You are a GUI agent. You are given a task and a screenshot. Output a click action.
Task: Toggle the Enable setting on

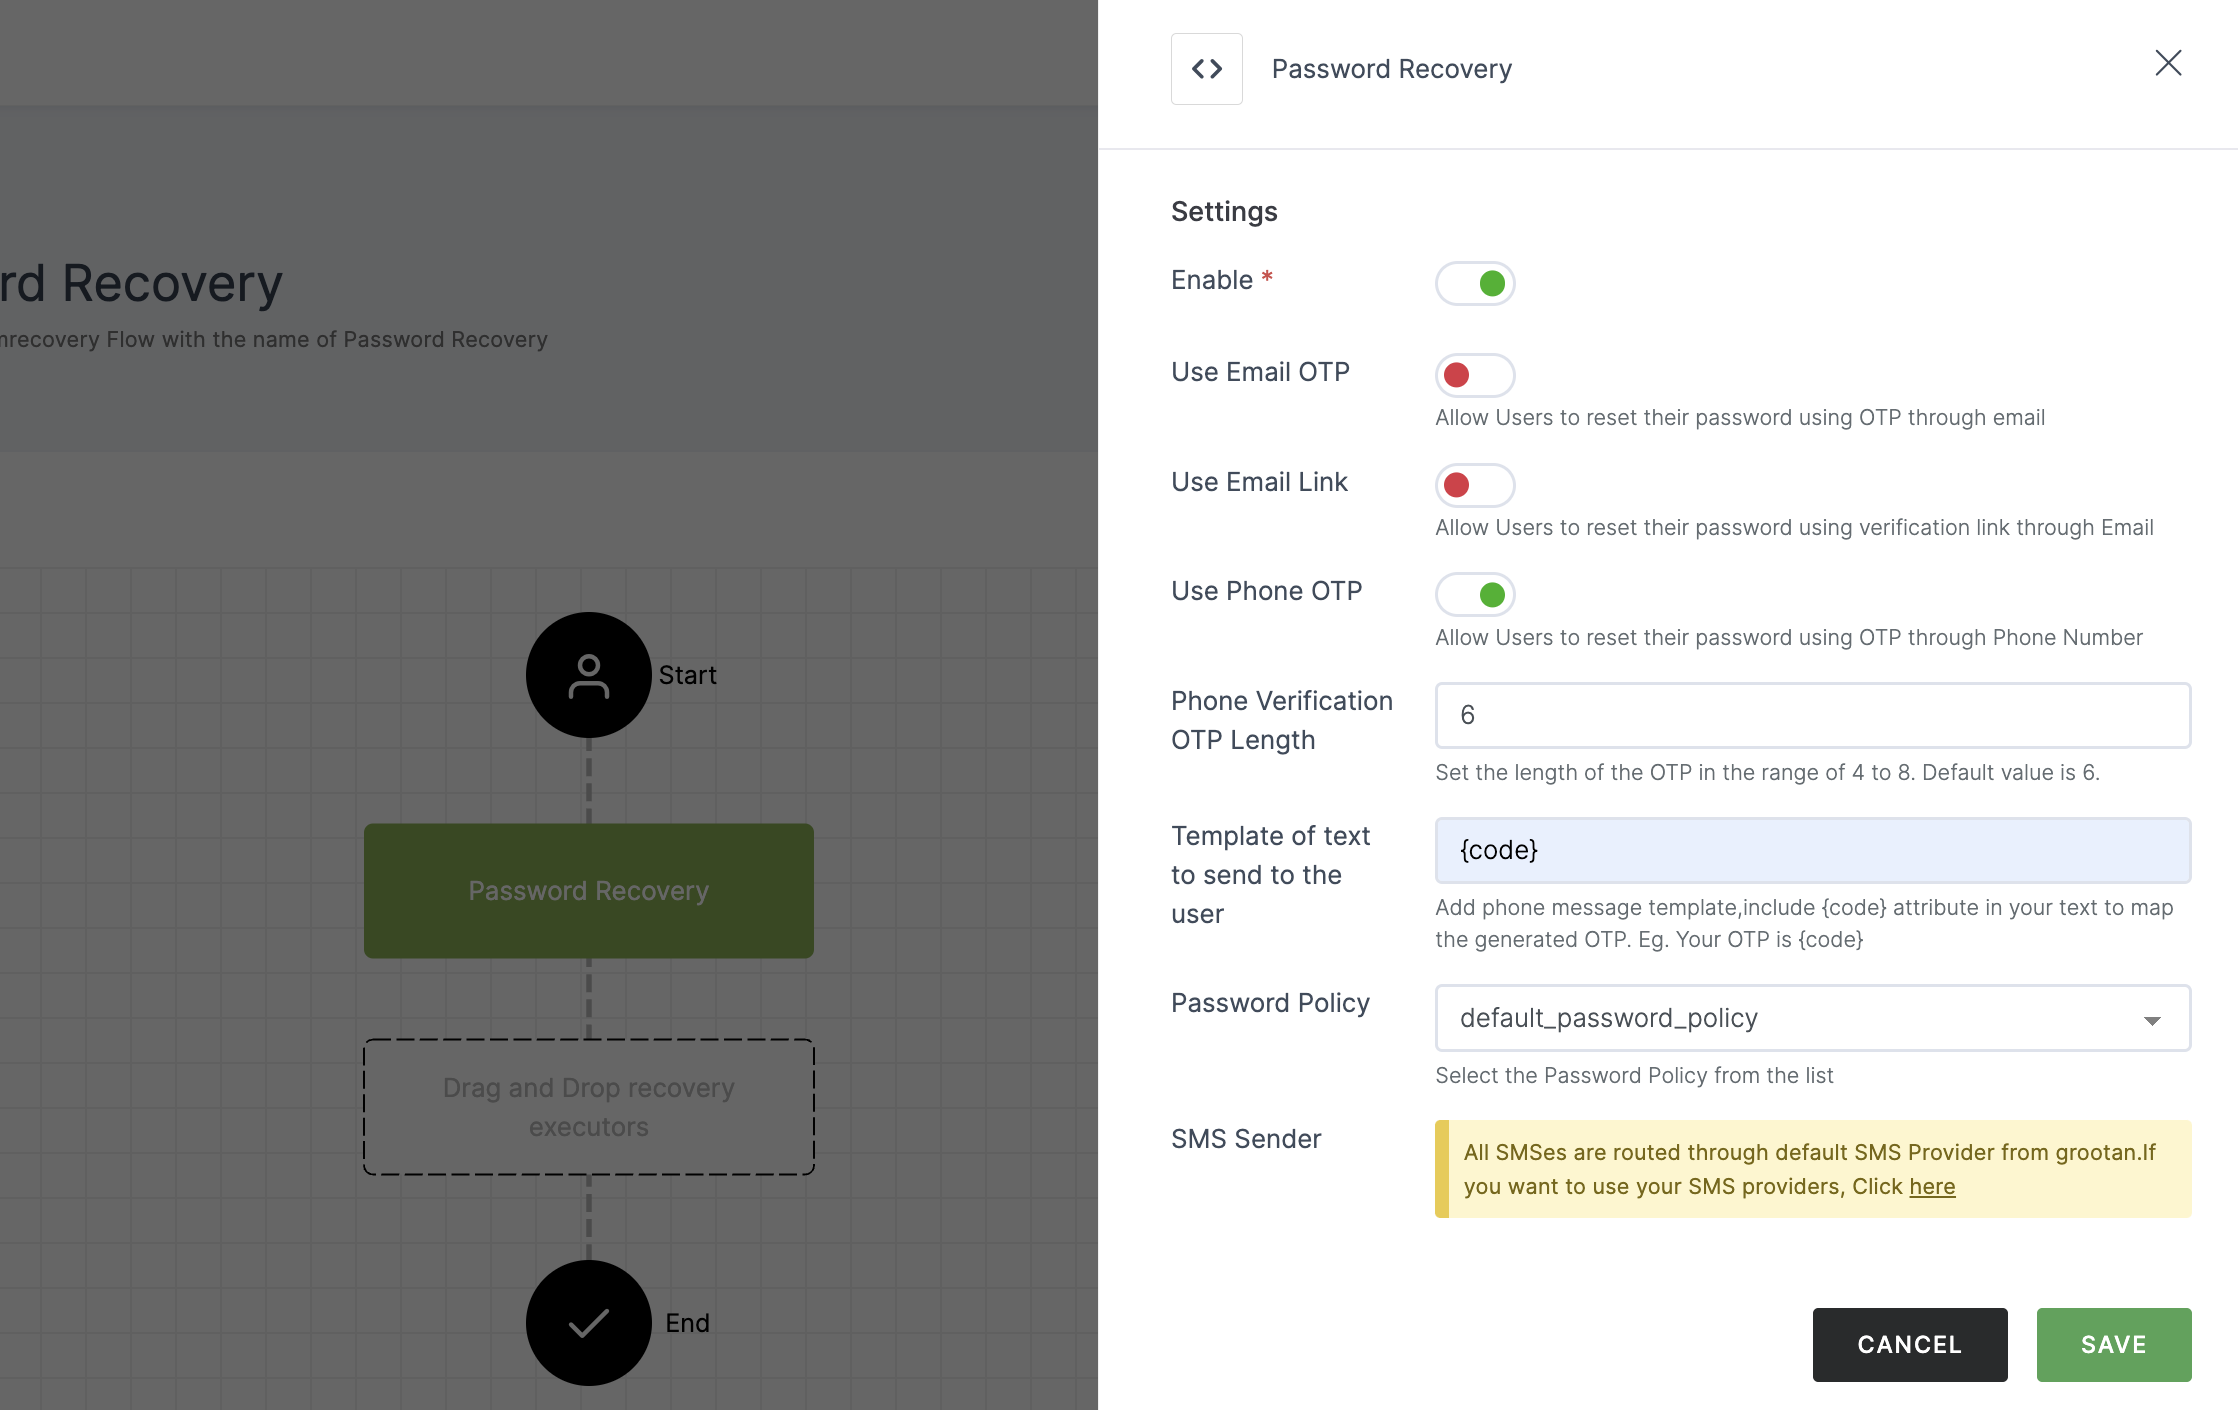click(x=1473, y=281)
